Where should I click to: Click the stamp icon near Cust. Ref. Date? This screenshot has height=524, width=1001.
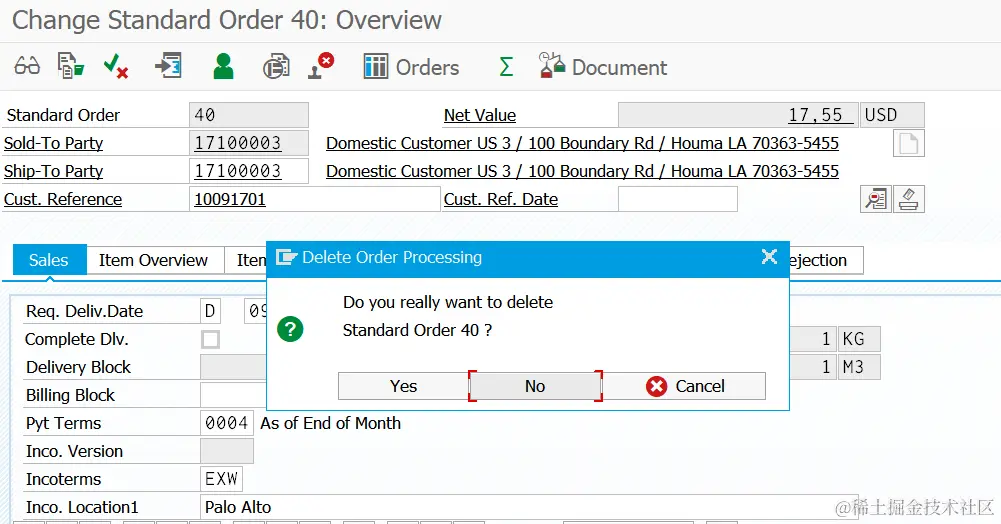point(908,199)
